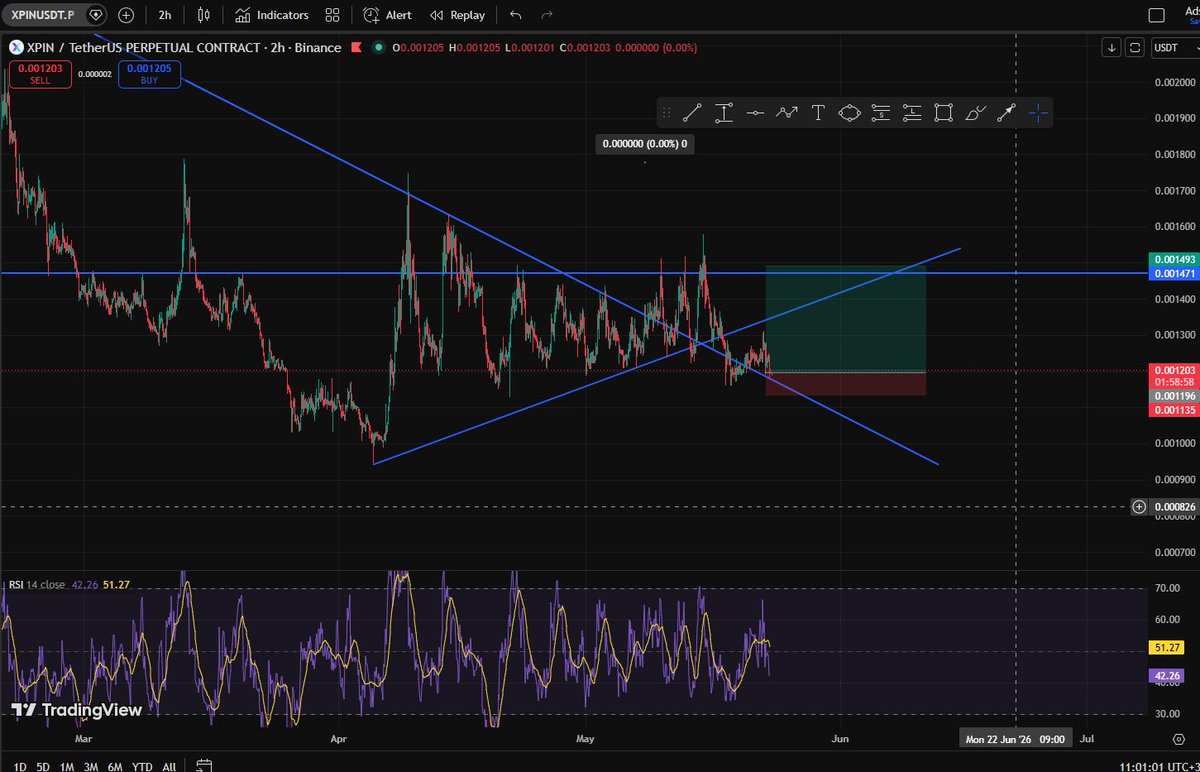Open the timezone menu showing 11:01:01 UTC+3
The height and width of the screenshot is (772, 1200).
pyautogui.click(x=1159, y=766)
